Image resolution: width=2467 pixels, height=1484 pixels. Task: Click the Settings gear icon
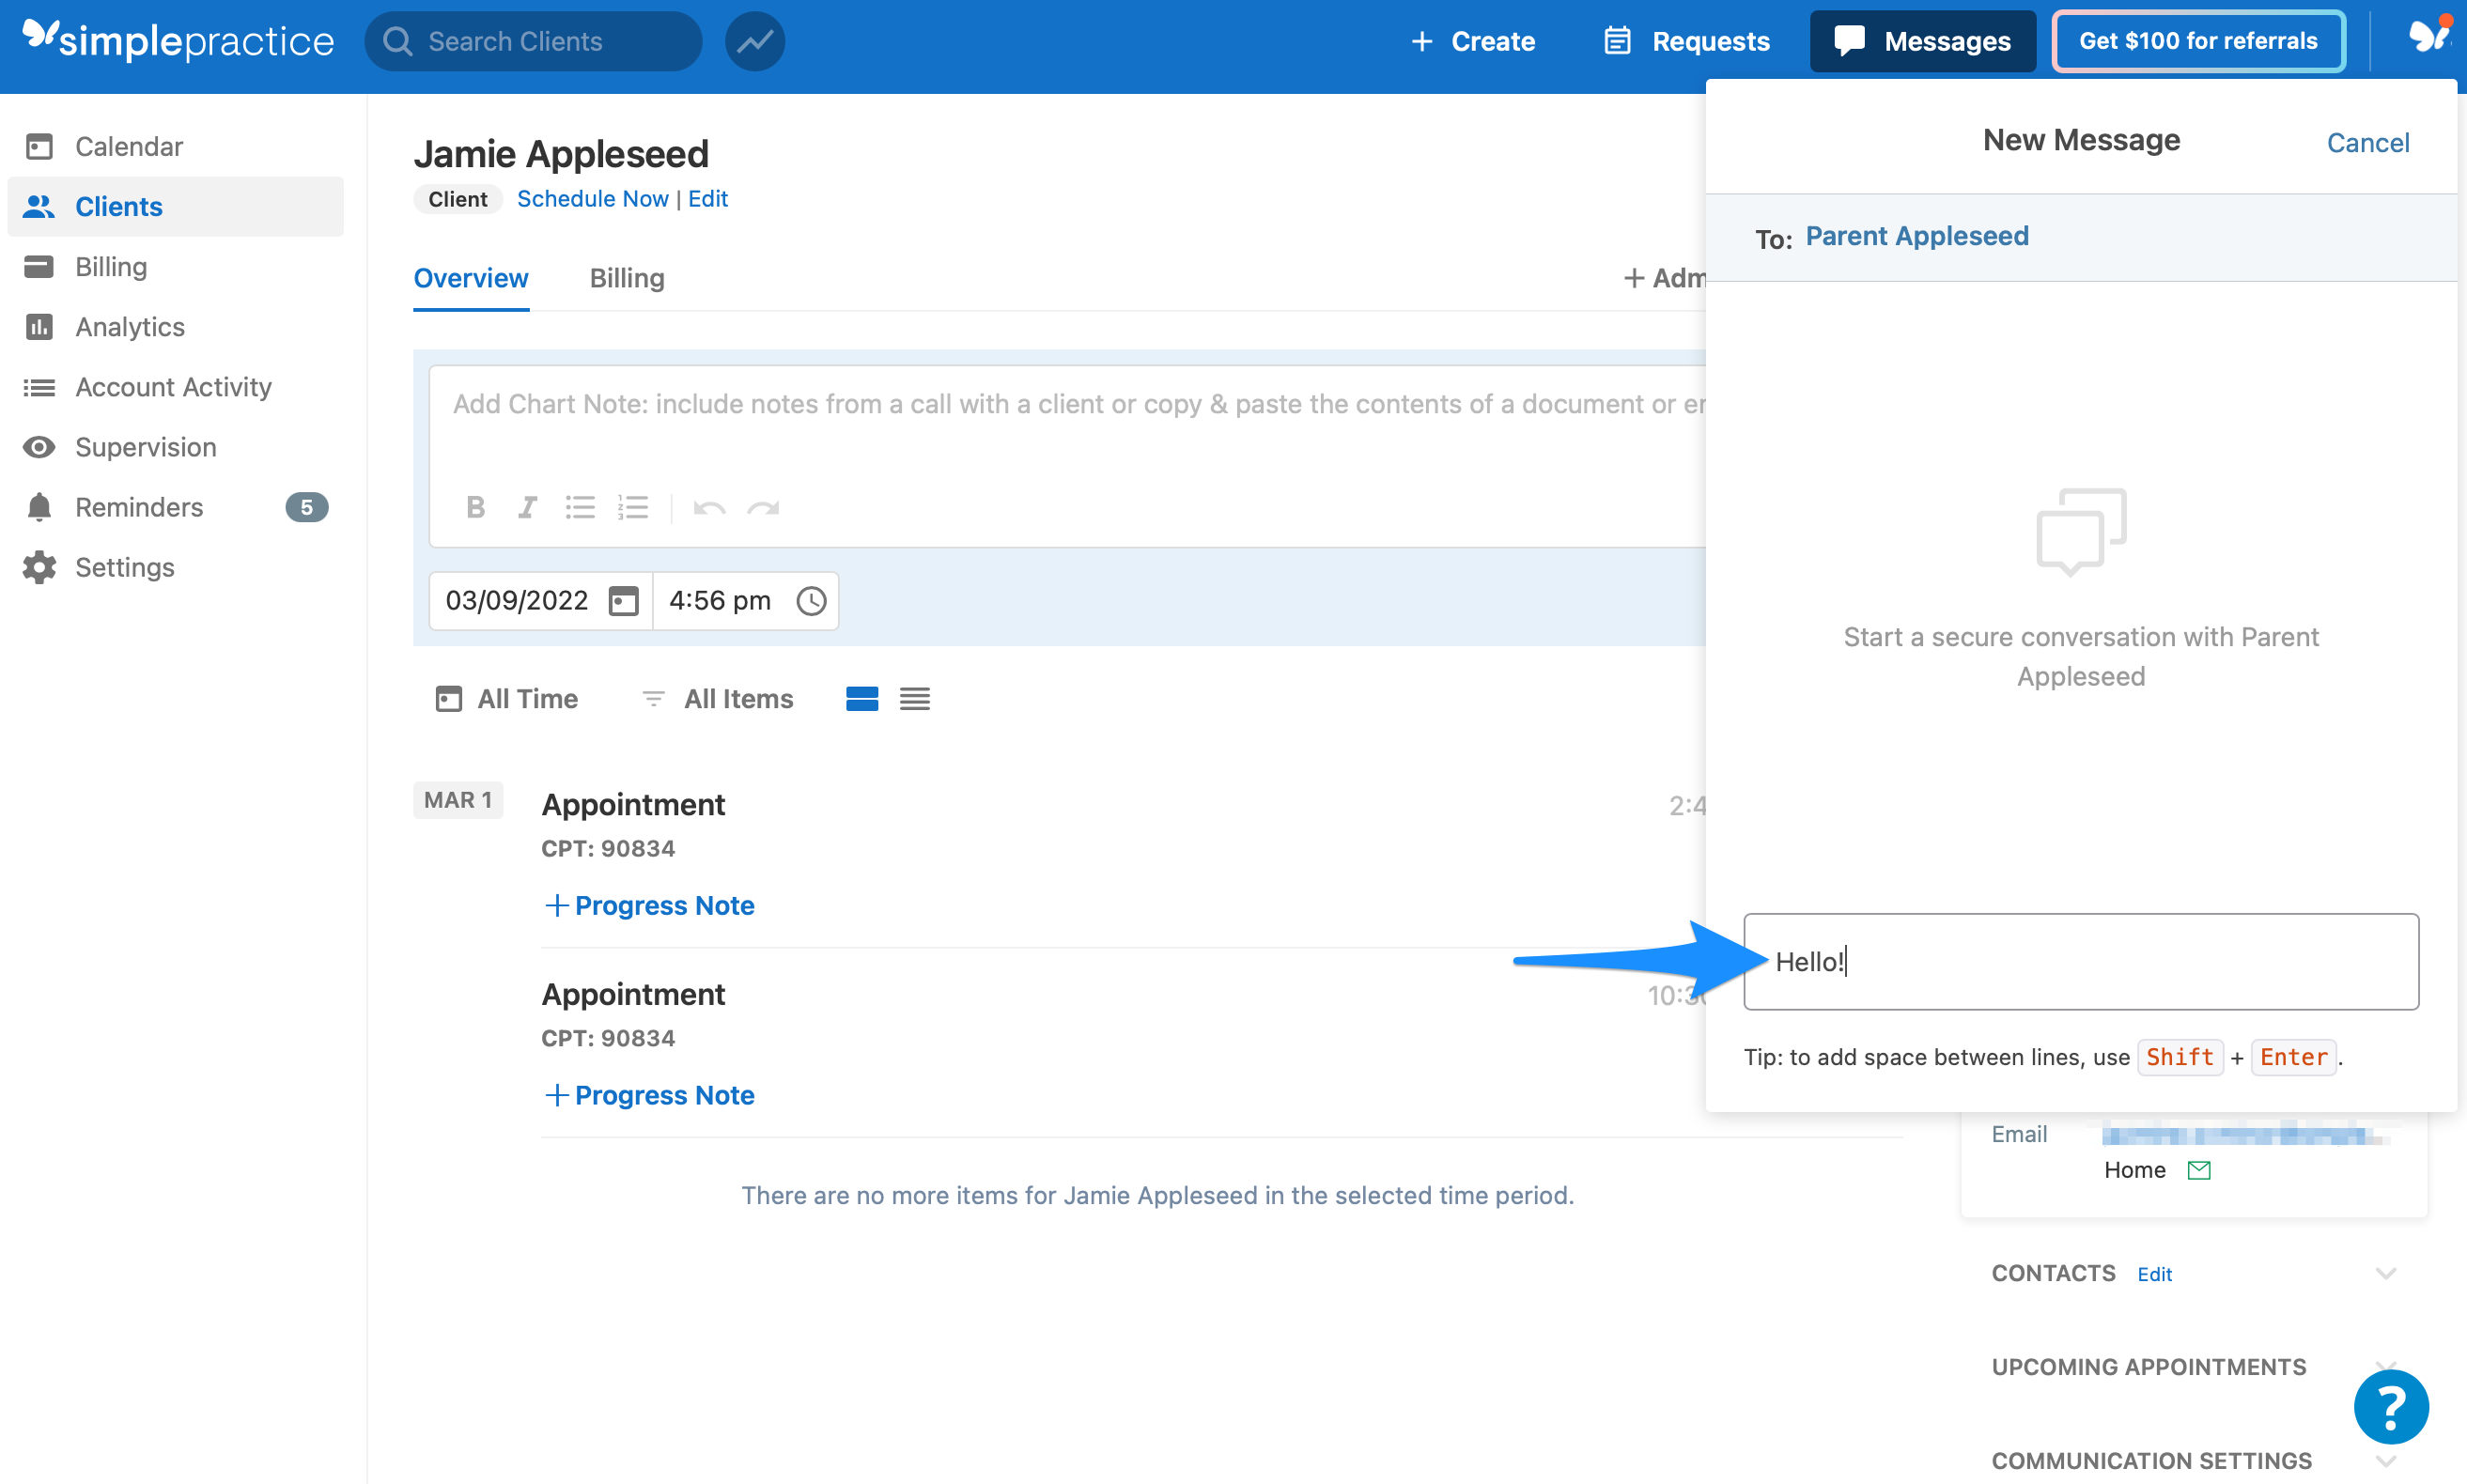(39, 567)
